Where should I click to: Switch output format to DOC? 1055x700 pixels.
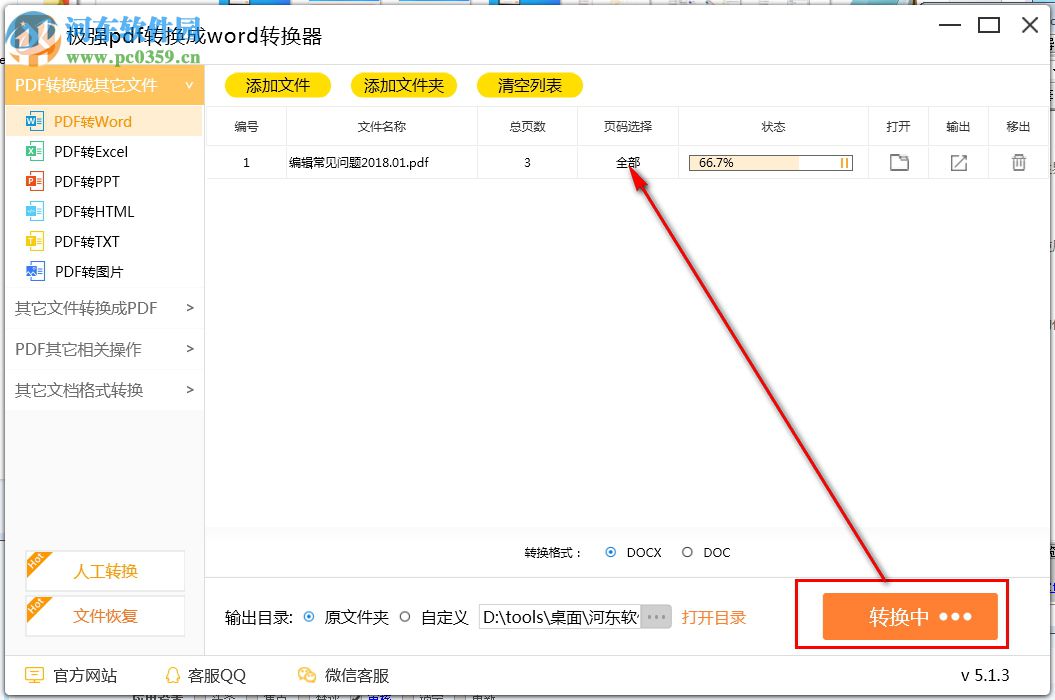point(687,552)
